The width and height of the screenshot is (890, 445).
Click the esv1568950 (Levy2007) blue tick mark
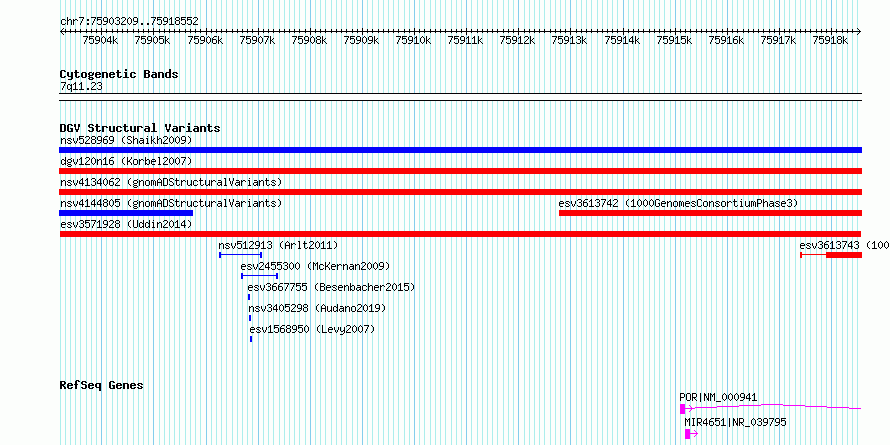pos(251,339)
